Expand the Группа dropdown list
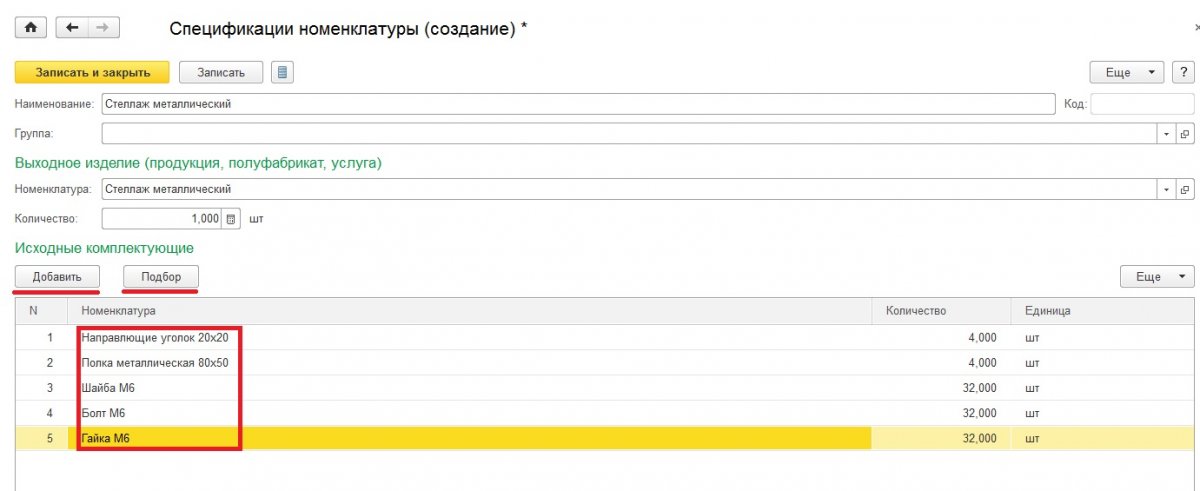Image resolution: width=1200 pixels, height=491 pixels. (x=1167, y=133)
